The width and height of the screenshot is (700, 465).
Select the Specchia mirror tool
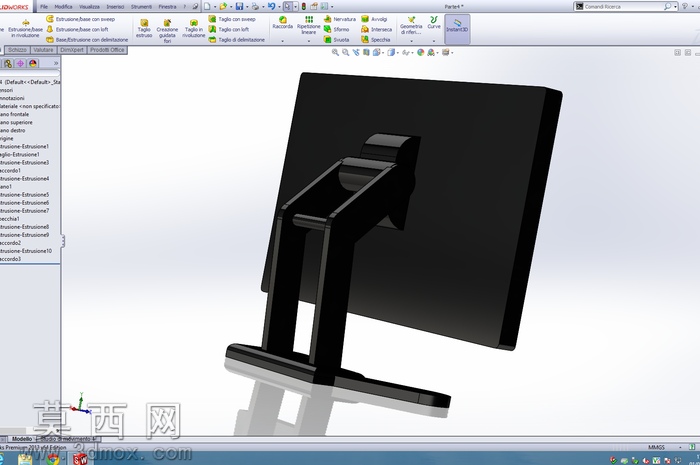coord(375,40)
